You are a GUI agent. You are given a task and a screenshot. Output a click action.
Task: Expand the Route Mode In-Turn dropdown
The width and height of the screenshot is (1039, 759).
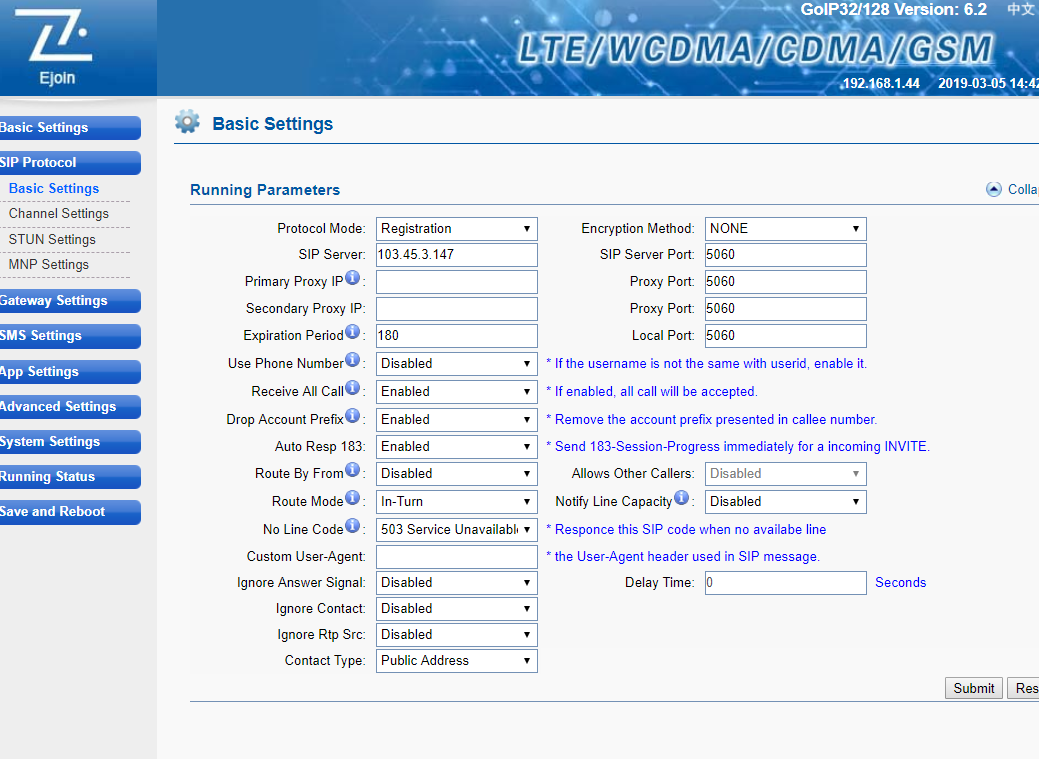coord(456,502)
